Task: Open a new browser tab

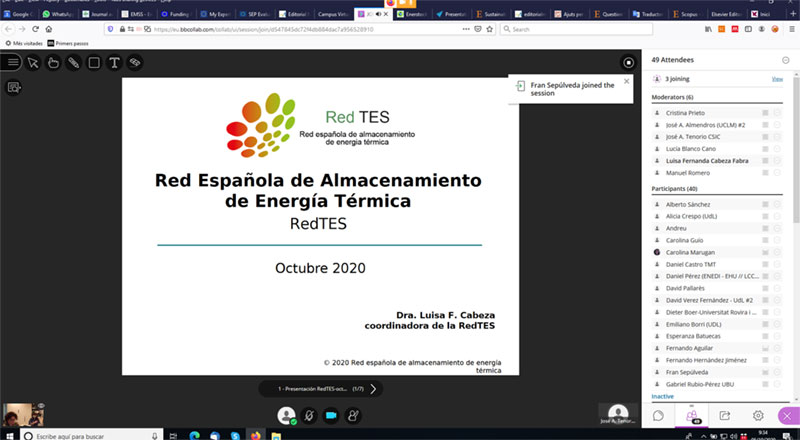Action: (x=794, y=14)
